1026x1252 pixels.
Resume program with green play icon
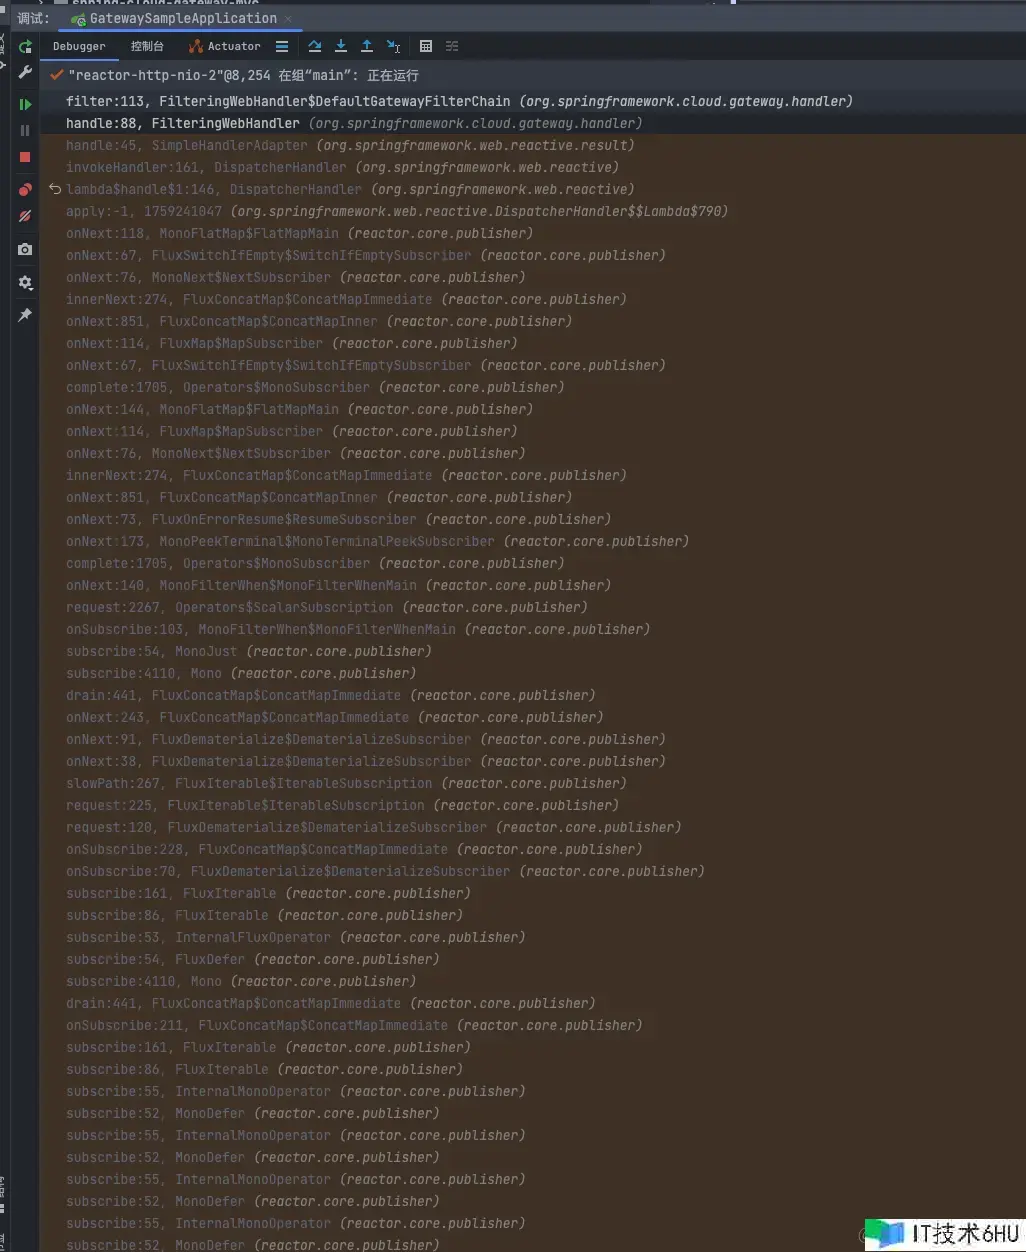point(25,104)
